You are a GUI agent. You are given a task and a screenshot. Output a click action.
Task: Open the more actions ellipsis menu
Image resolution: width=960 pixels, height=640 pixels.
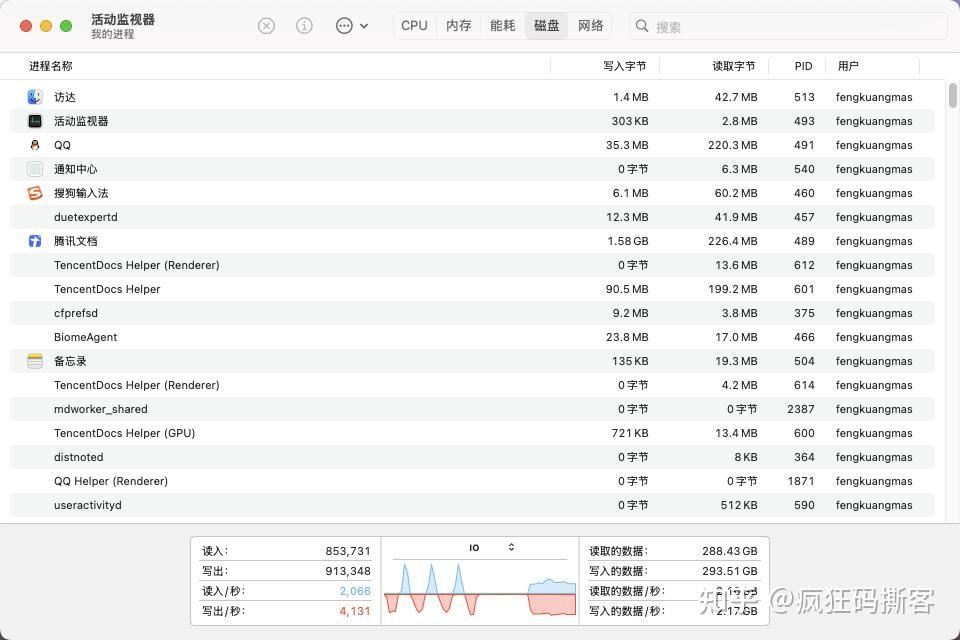[351, 26]
